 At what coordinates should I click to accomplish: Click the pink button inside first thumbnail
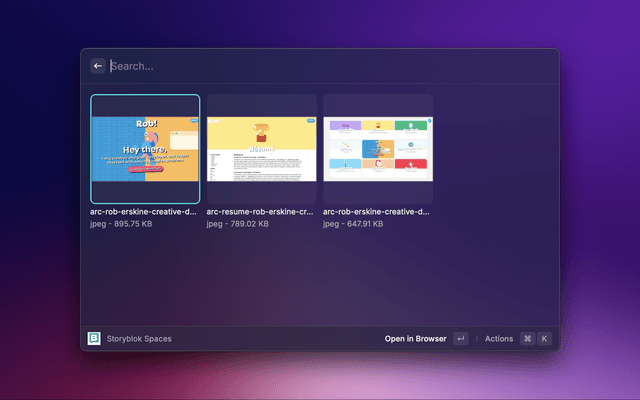click(x=146, y=170)
